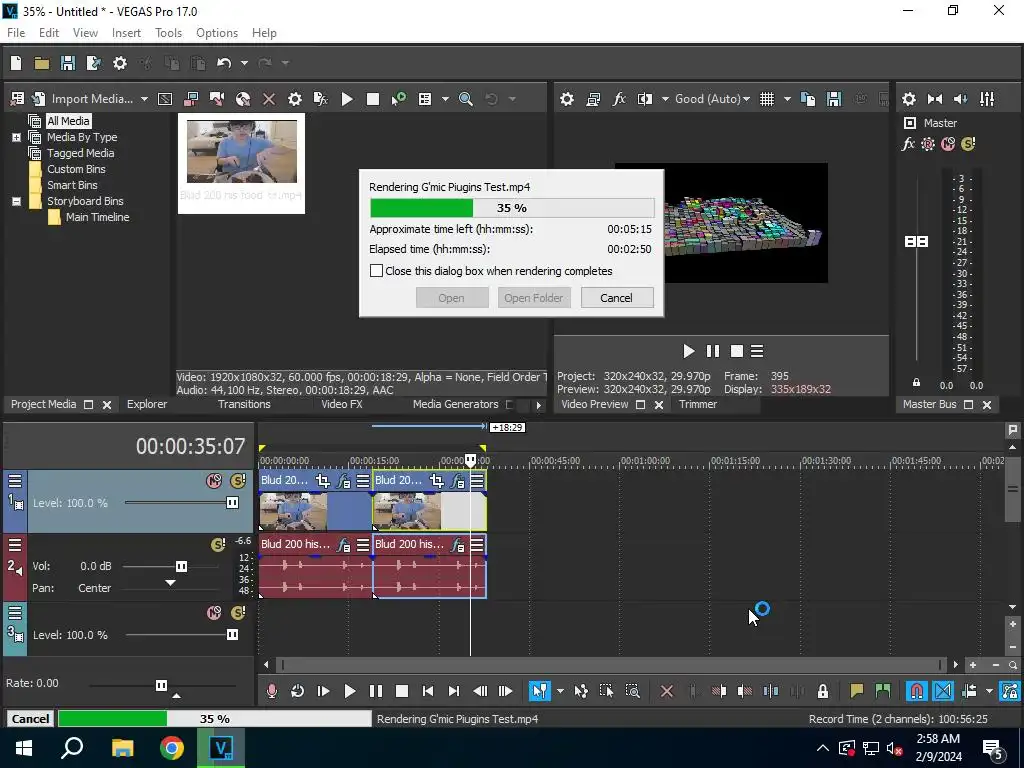Screen dimensions: 1024x768
Task: Open the Tools menu
Action: point(168,33)
